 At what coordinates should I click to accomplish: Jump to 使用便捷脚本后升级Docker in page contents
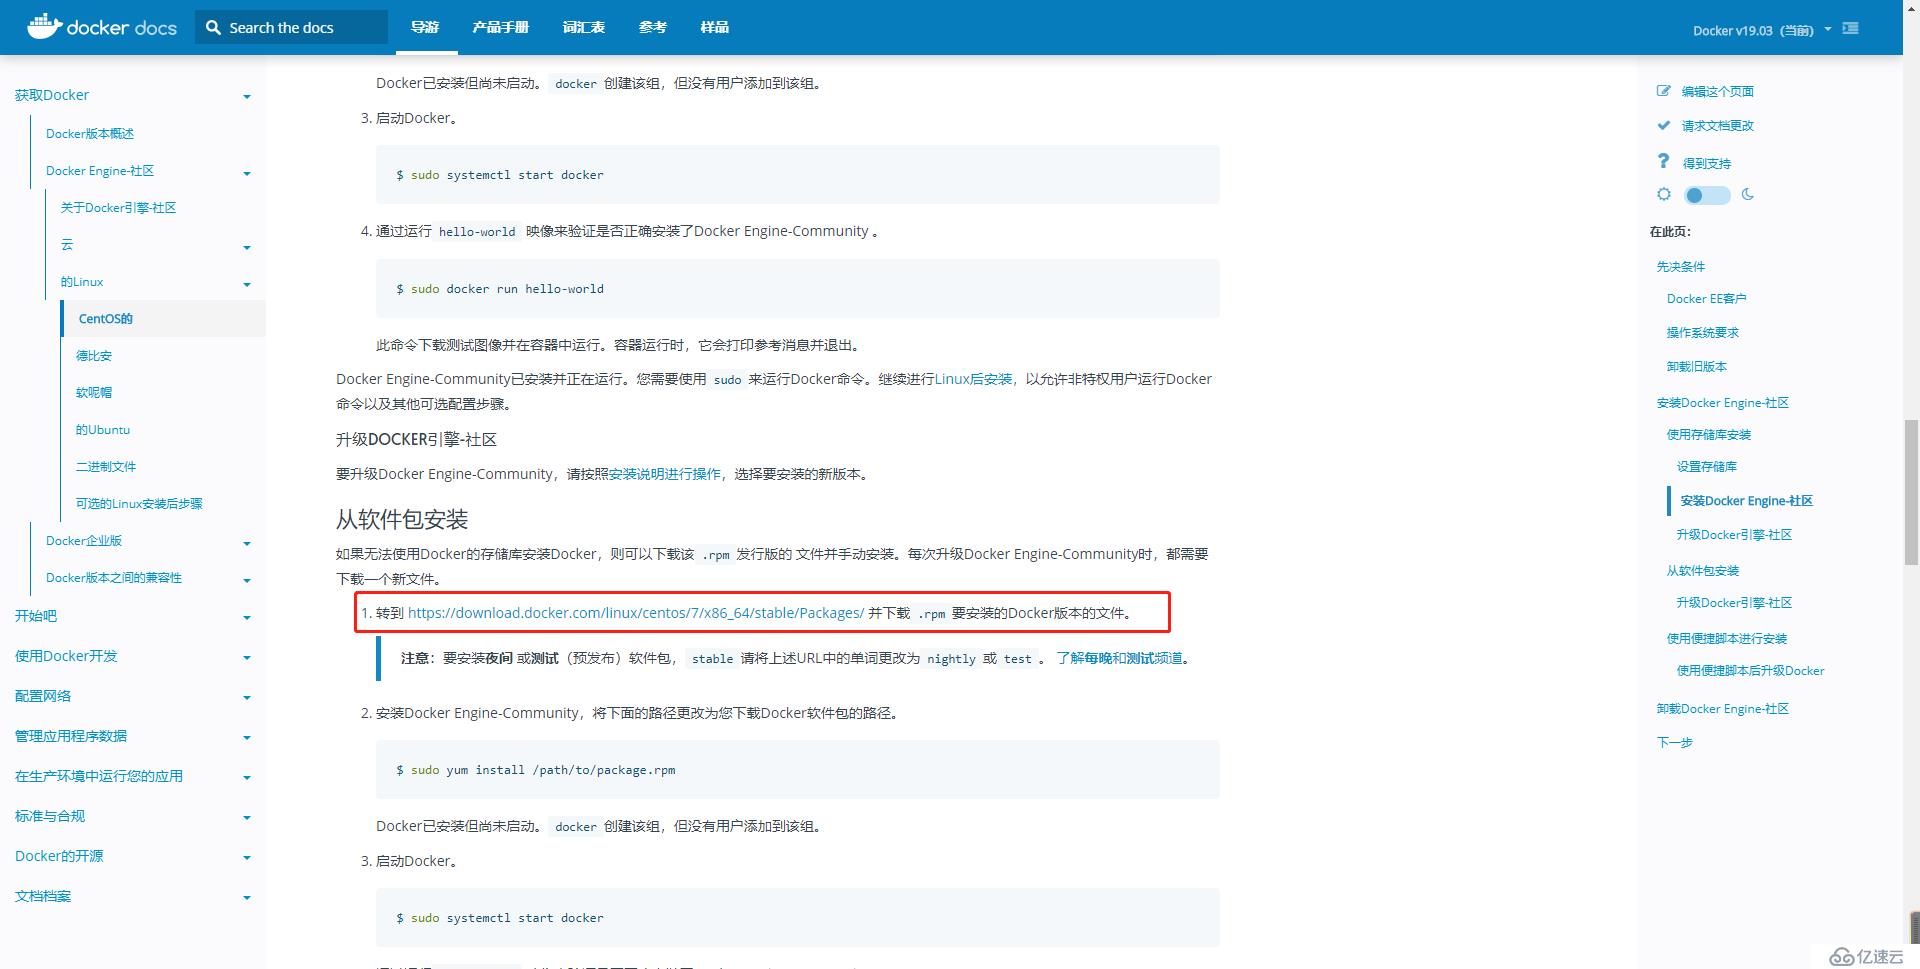coord(1751,670)
